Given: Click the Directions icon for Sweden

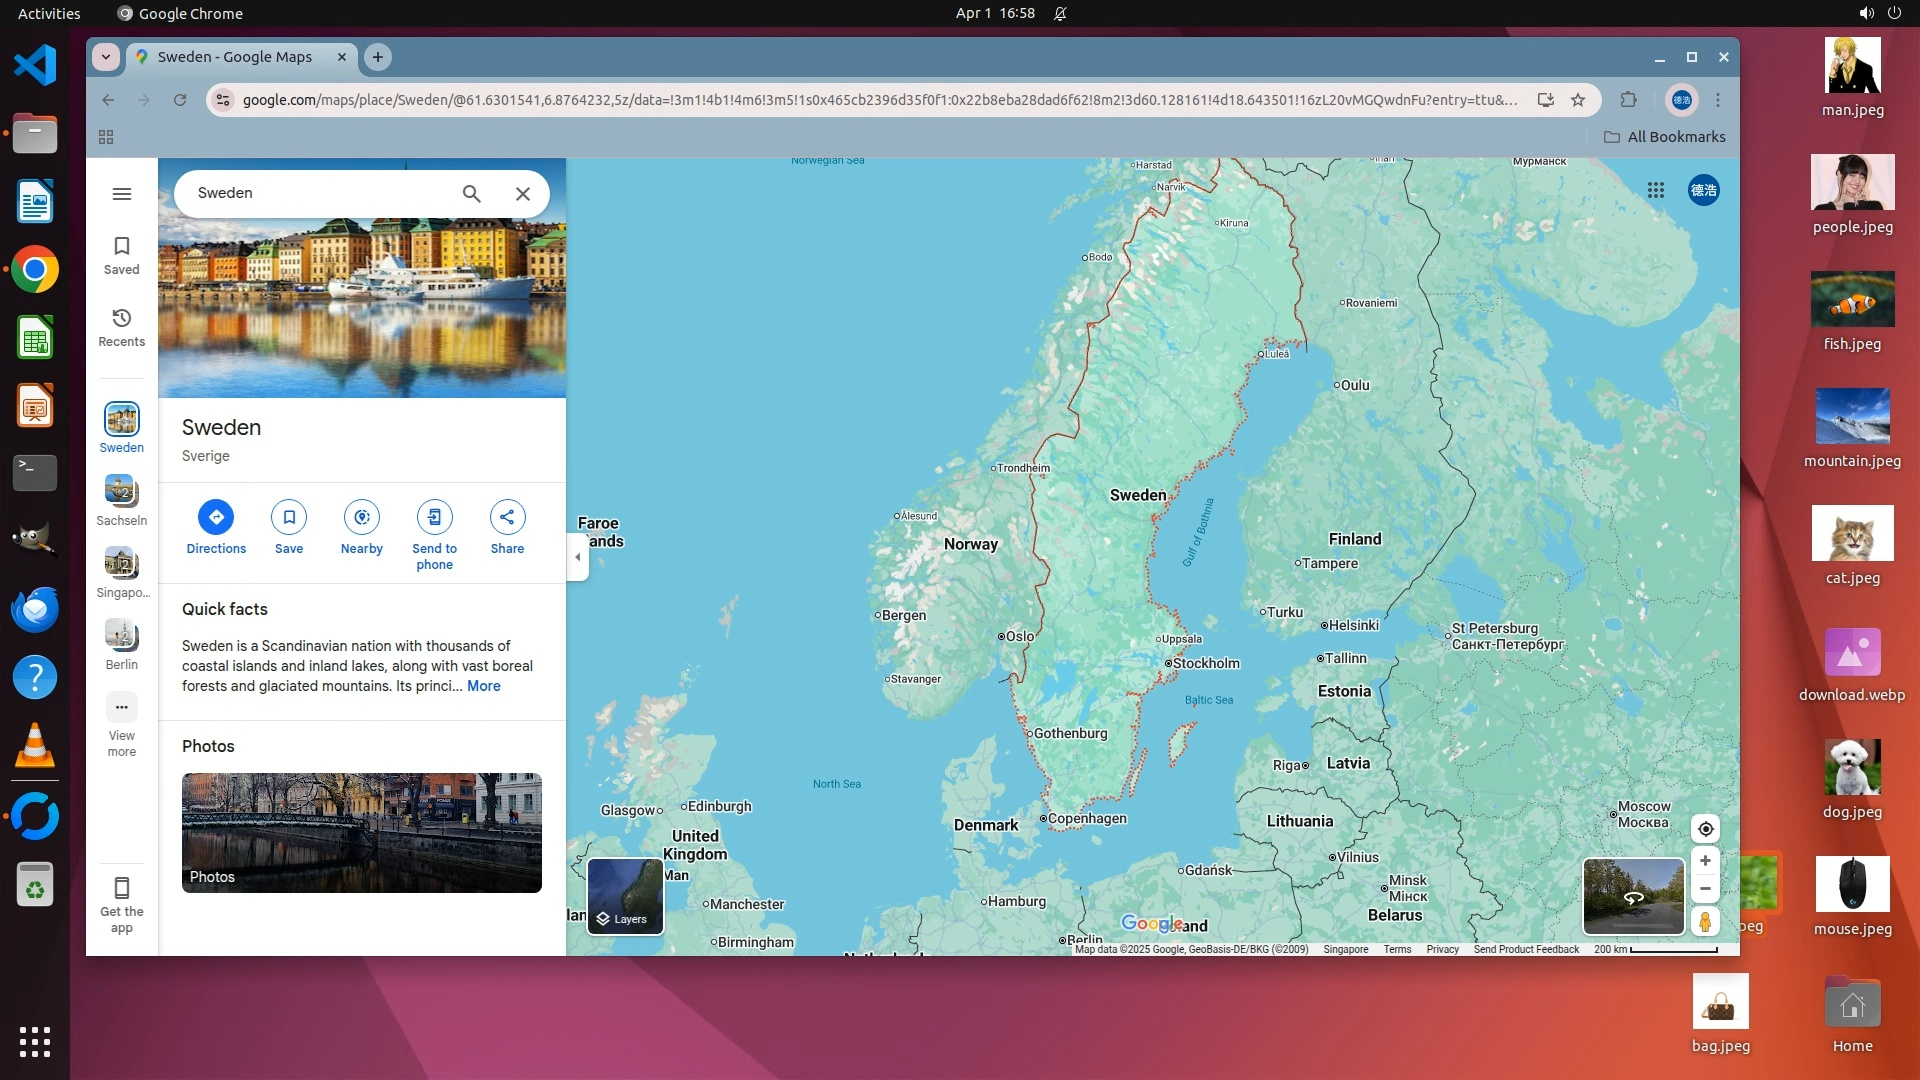Looking at the screenshot, I should click(x=216, y=517).
